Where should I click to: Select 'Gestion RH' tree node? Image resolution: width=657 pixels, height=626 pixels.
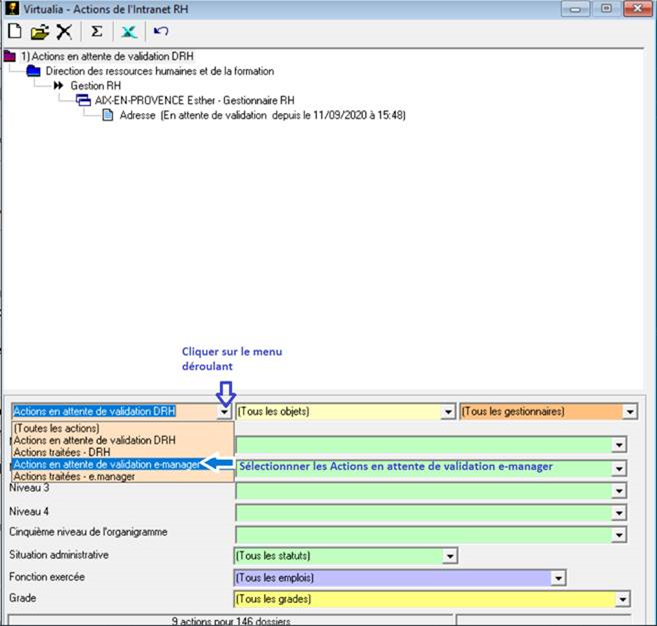pos(95,86)
